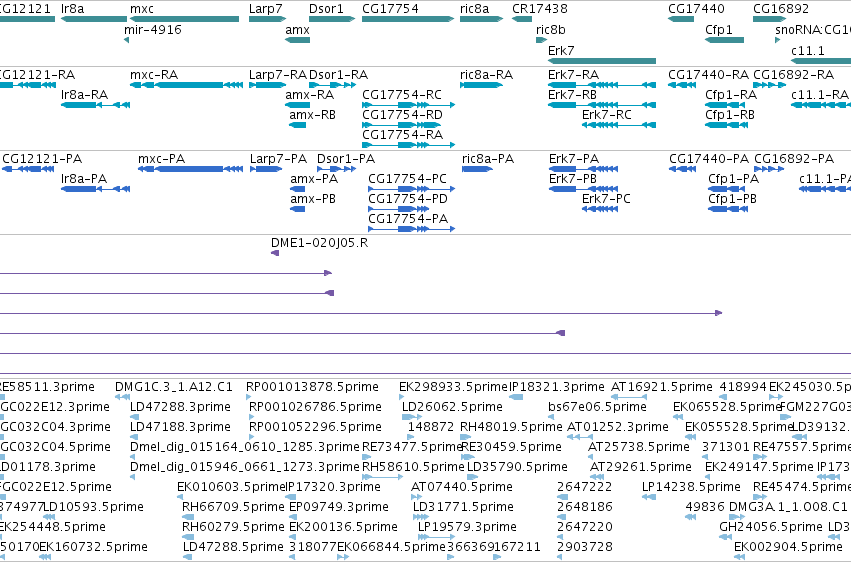The width and height of the screenshot is (851, 562).
Task: Select the 'CG17754-RD' transcript label
Action: pyautogui.click(x=402, y=114)
